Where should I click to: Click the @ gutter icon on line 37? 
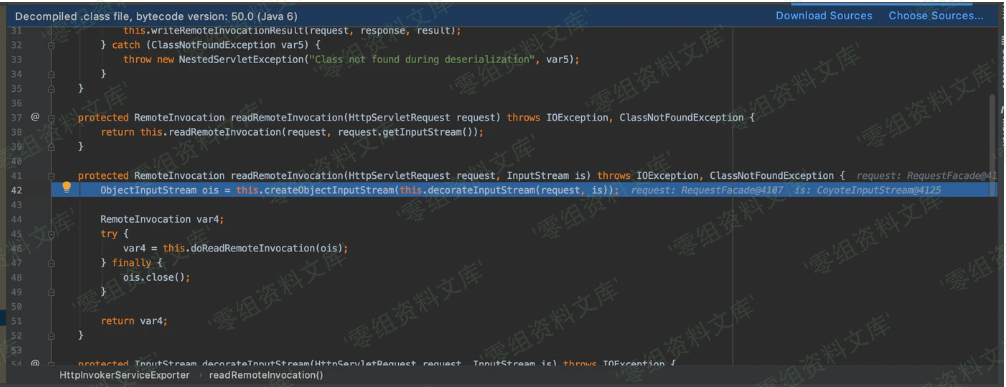tap(35, 117)
